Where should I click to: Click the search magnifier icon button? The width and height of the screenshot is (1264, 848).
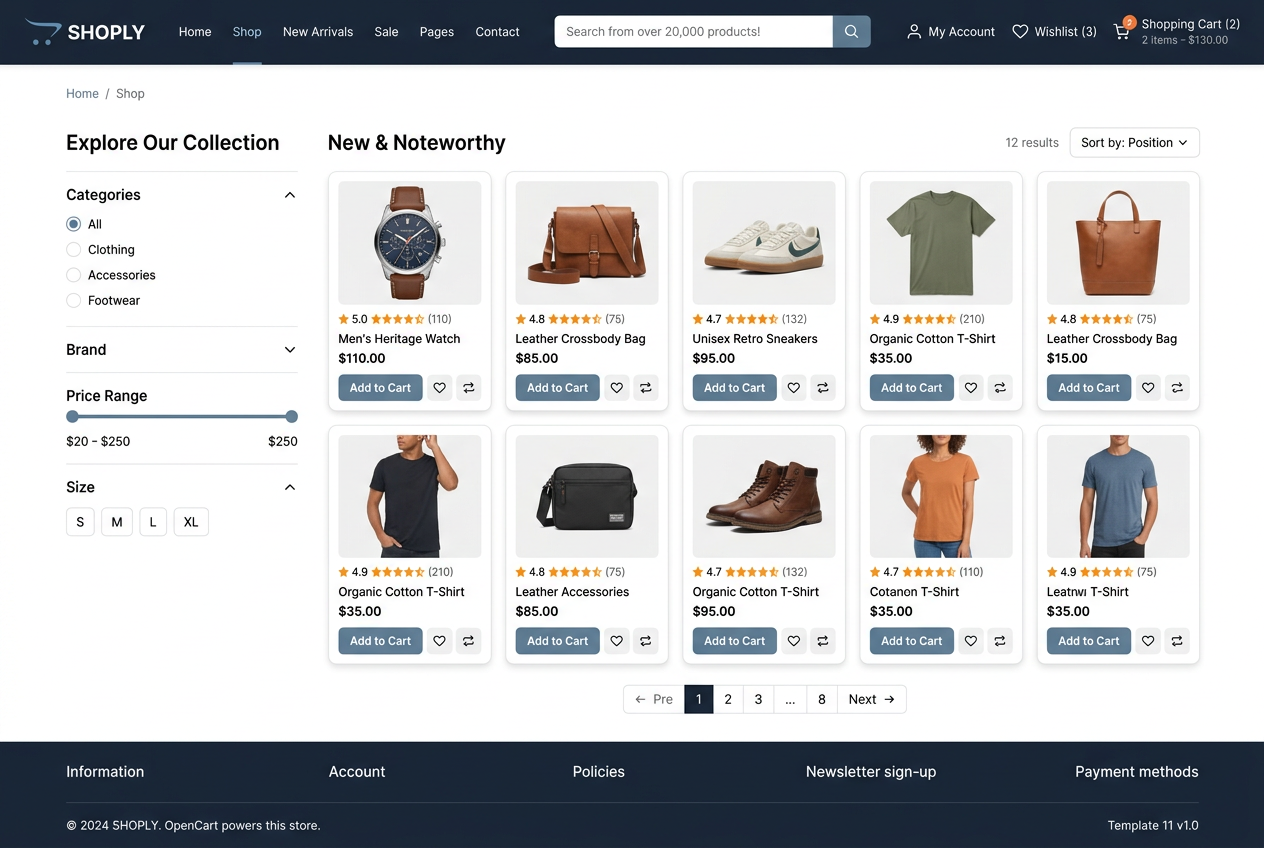(x=851, y=32)
